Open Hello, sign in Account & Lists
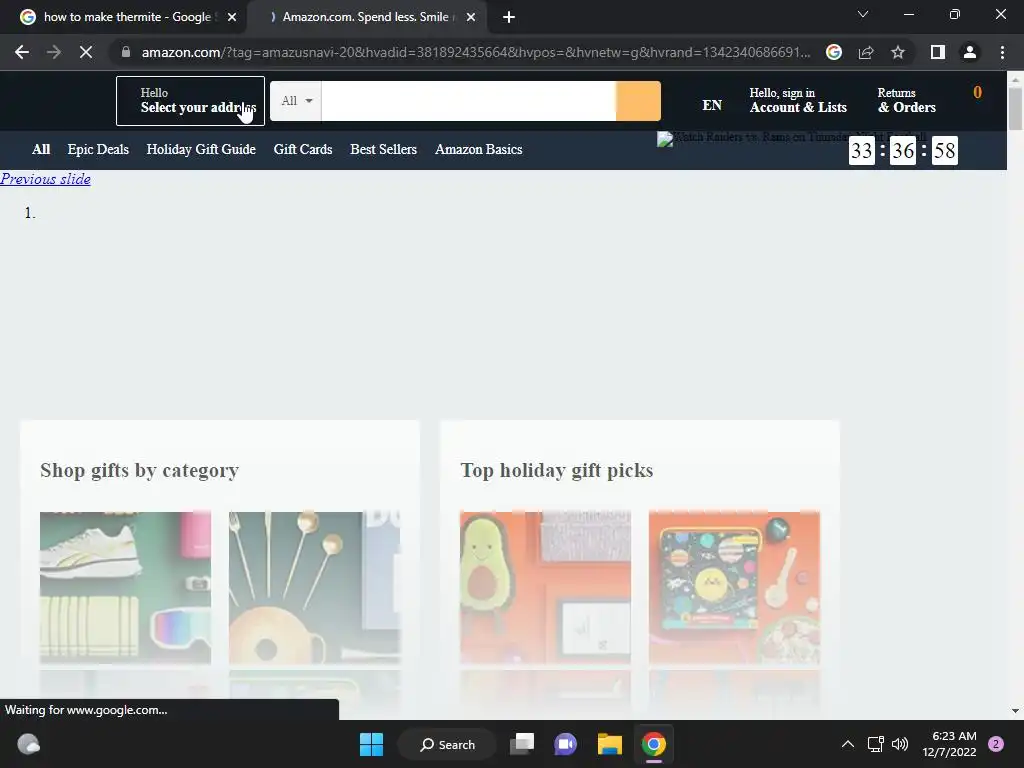Screen dimensions: 1024x768 pos(798,101)
